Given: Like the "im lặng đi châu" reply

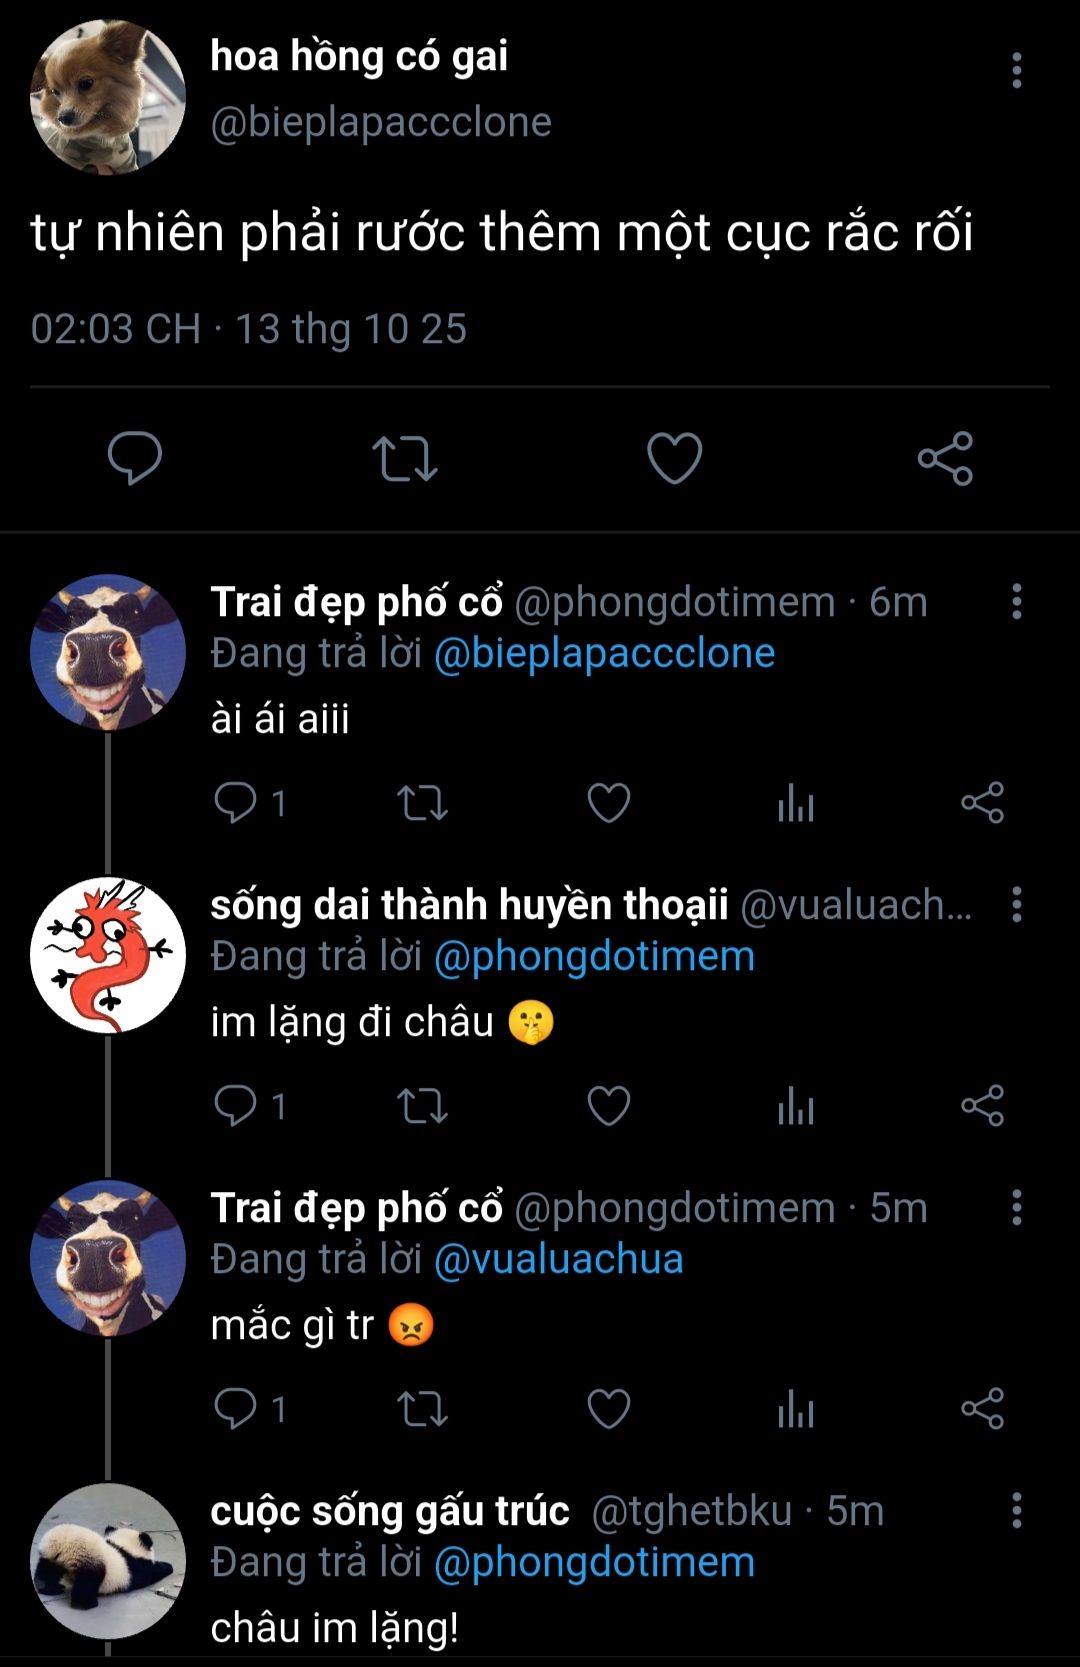Looking at the screenshot, I should (x=608, y=1106).
